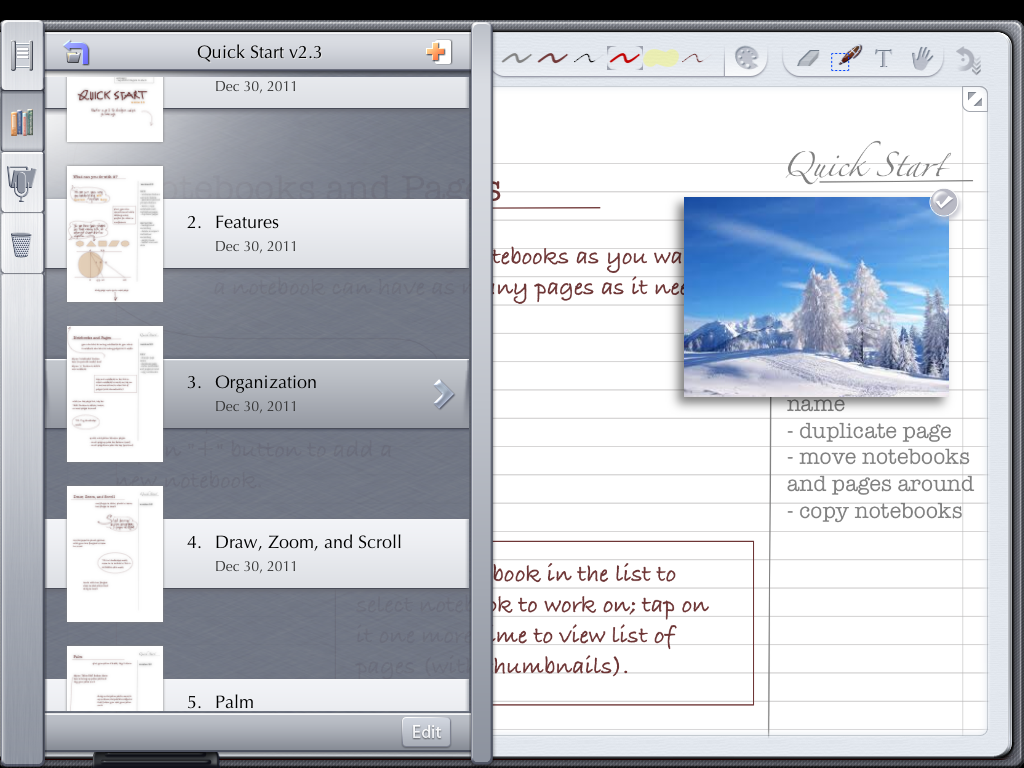Go back using the blue folder arrow

pos(76,52)
